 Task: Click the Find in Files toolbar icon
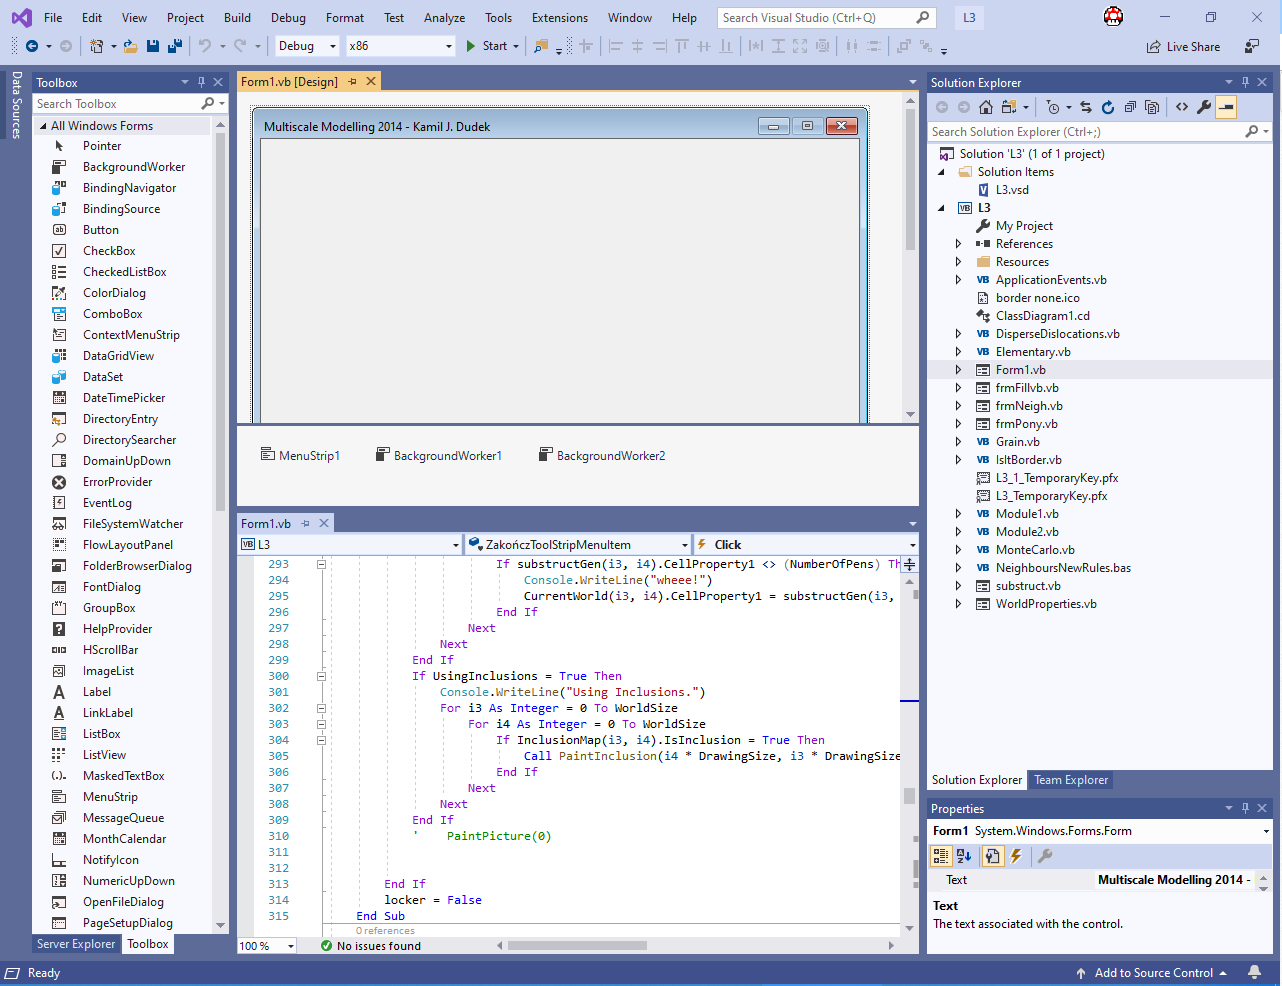tap(541, 46)
